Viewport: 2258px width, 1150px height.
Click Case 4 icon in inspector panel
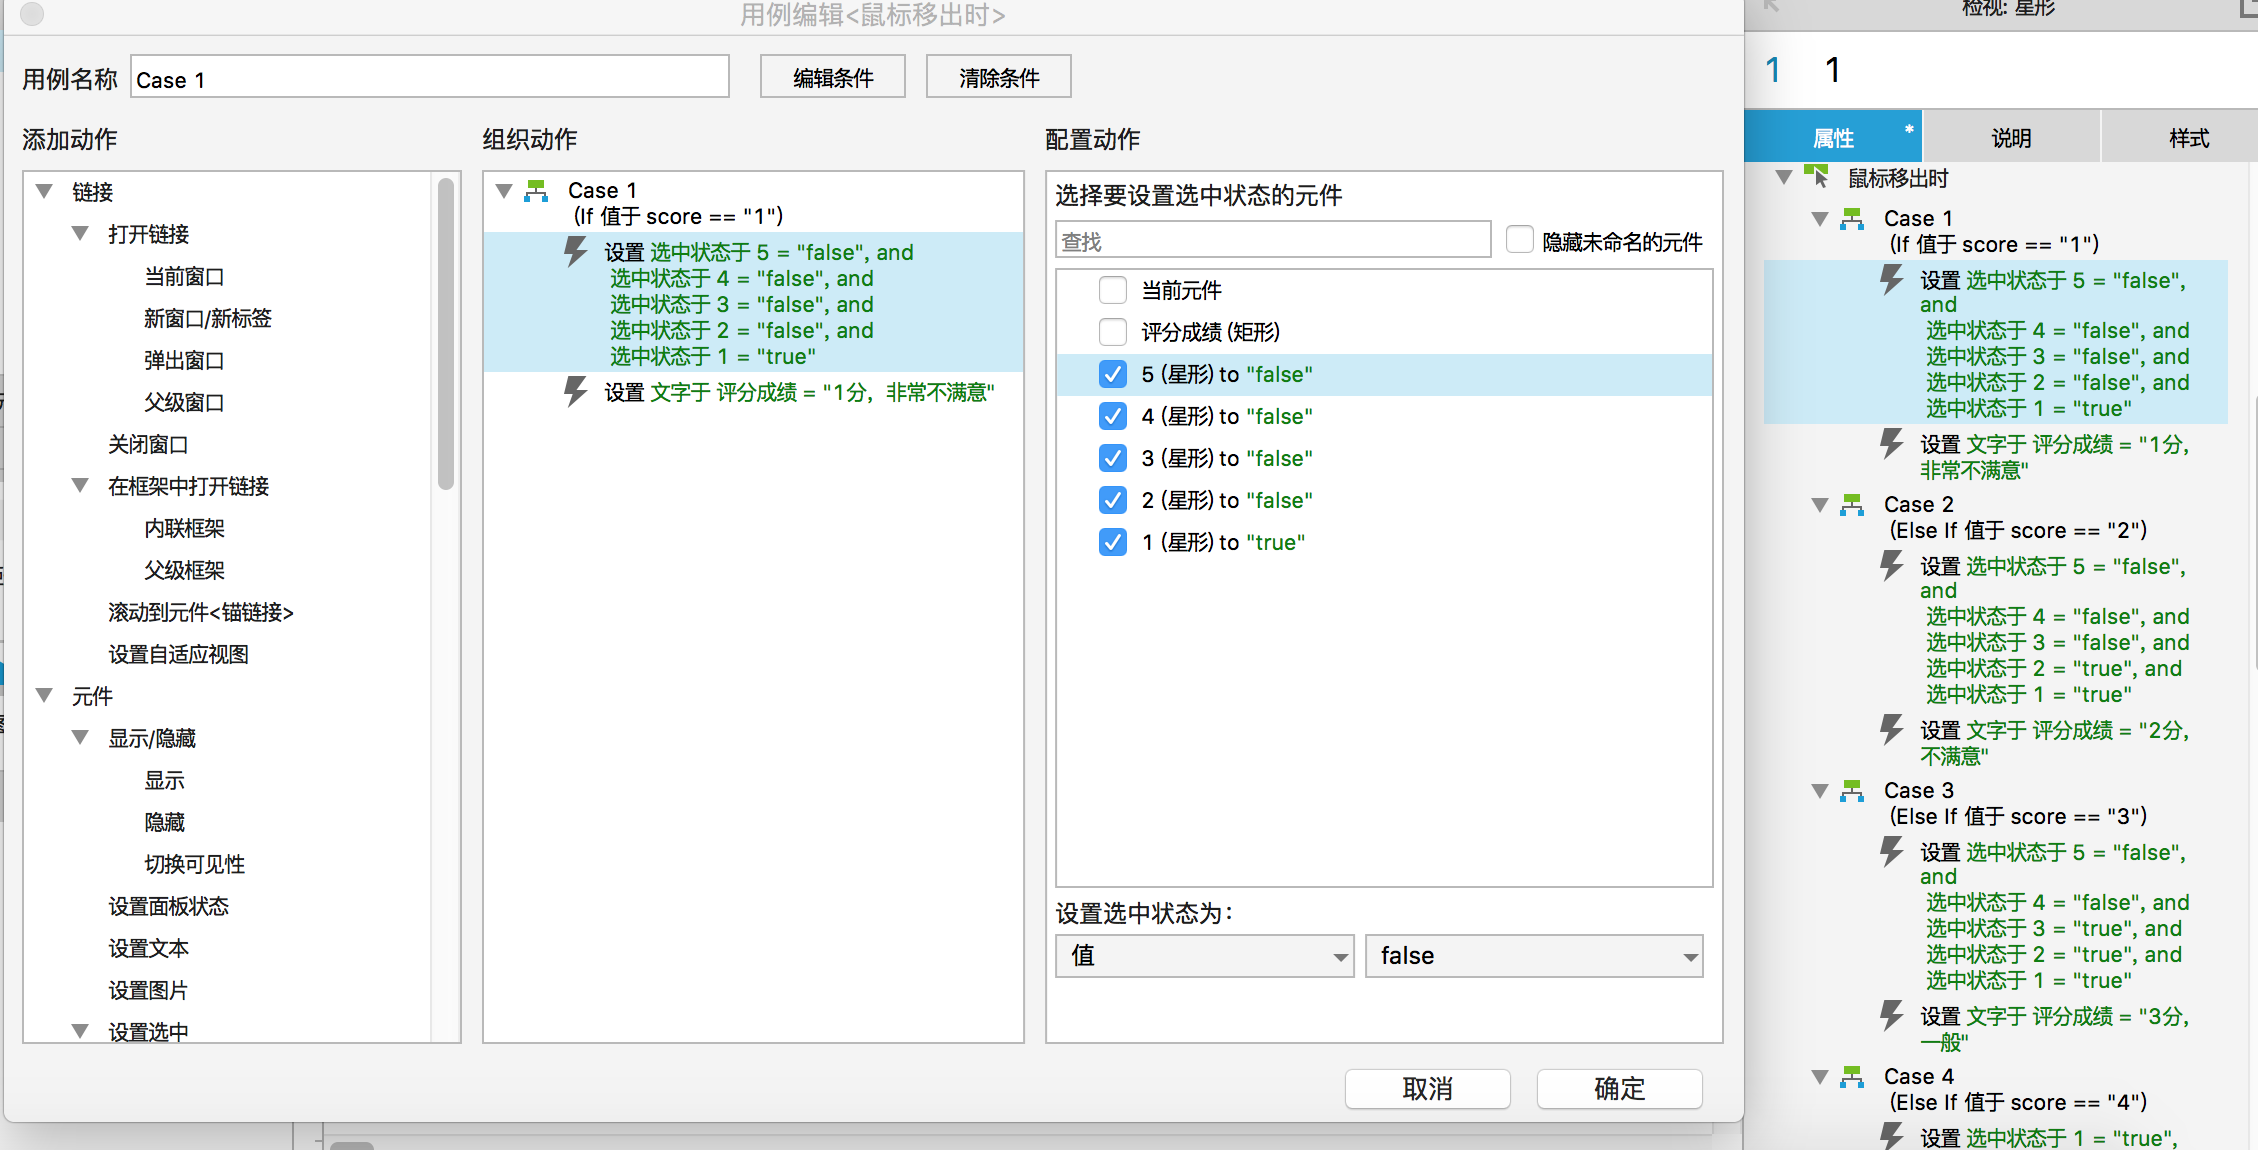pyautogui.click(x=1852, y=1076)
